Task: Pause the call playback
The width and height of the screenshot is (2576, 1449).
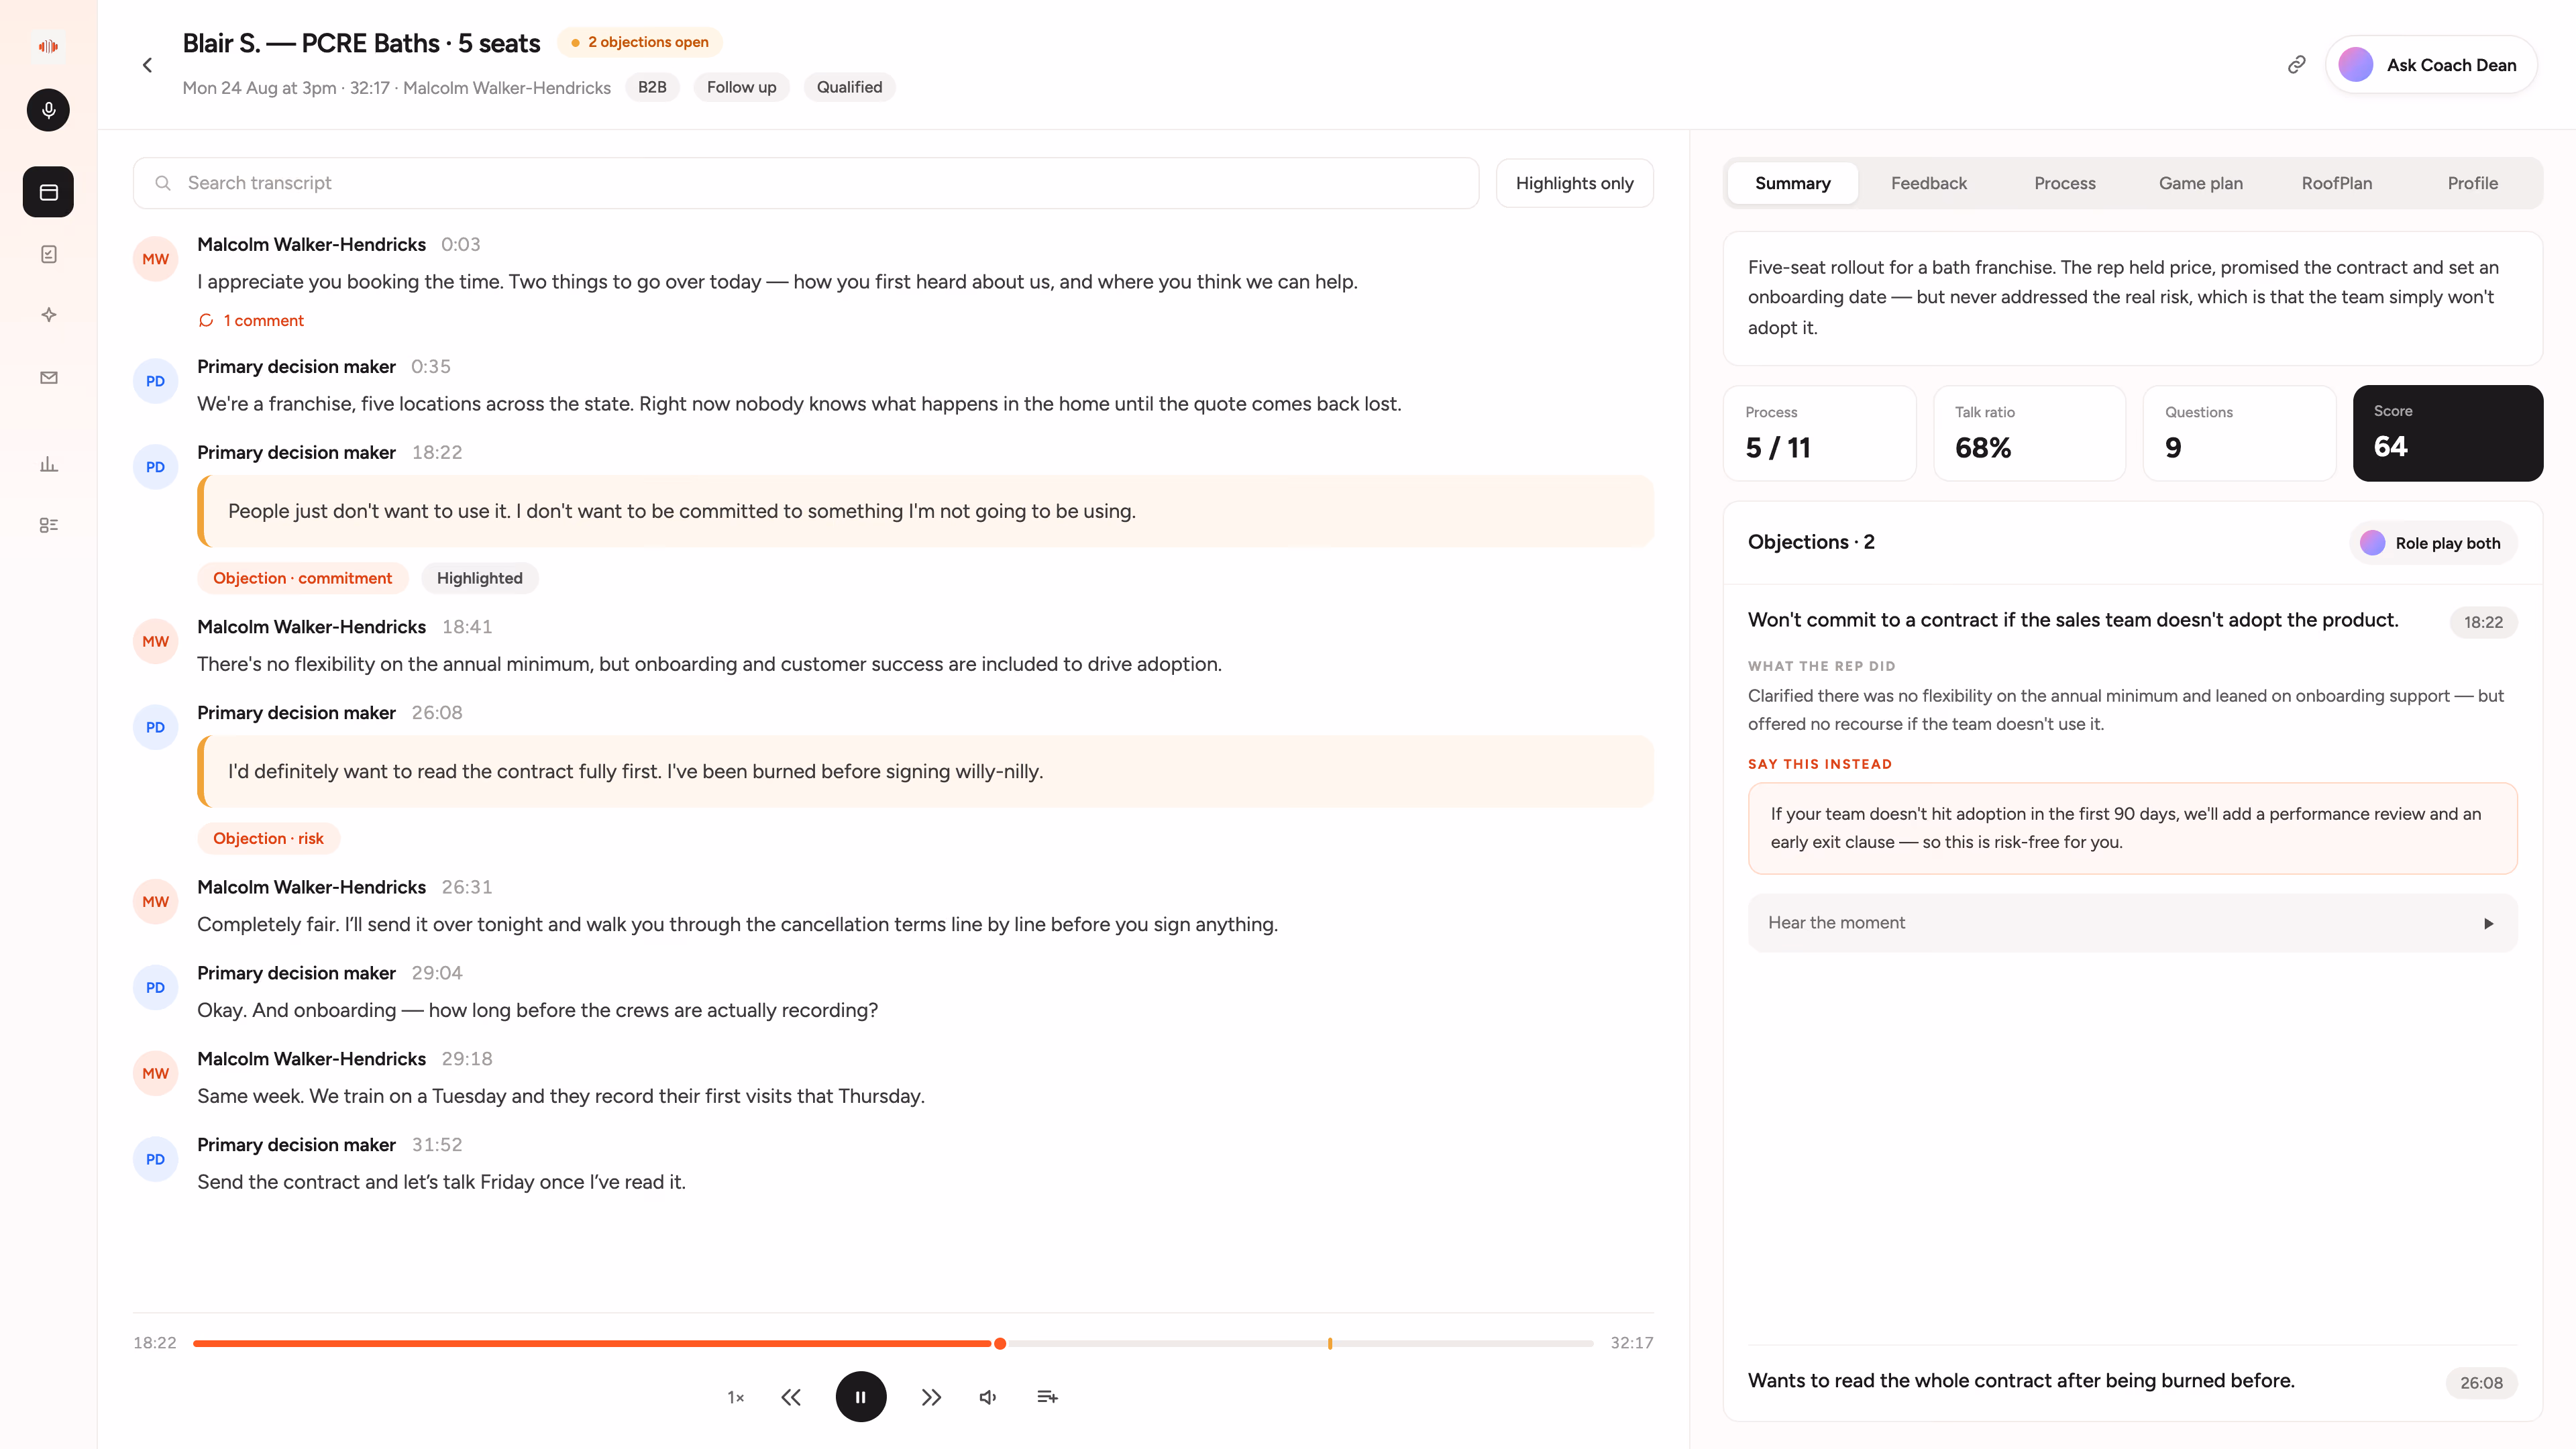Action: [861, 1397]
